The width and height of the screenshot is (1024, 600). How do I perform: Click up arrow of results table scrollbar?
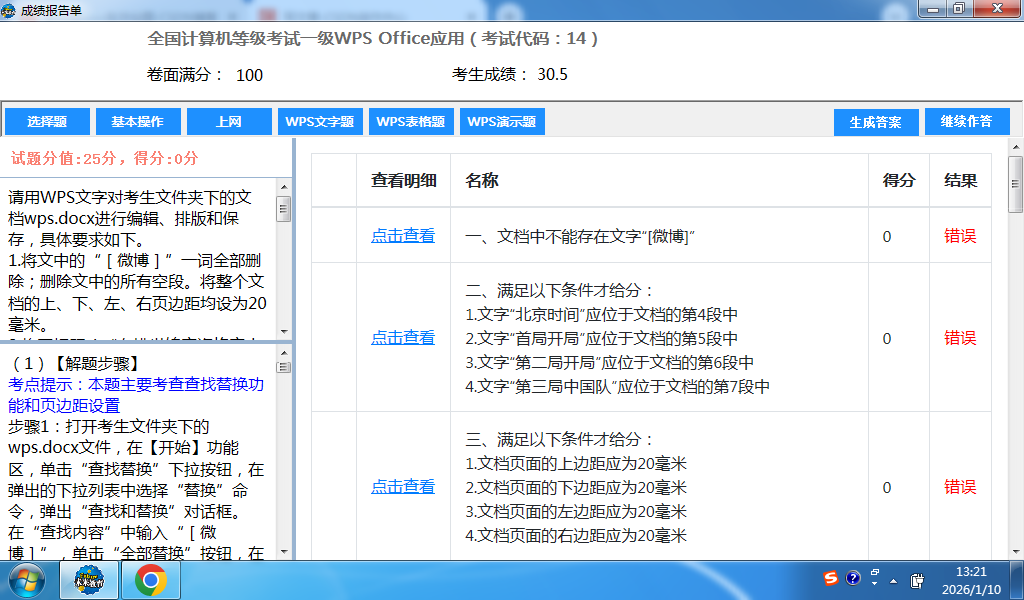1016,147
